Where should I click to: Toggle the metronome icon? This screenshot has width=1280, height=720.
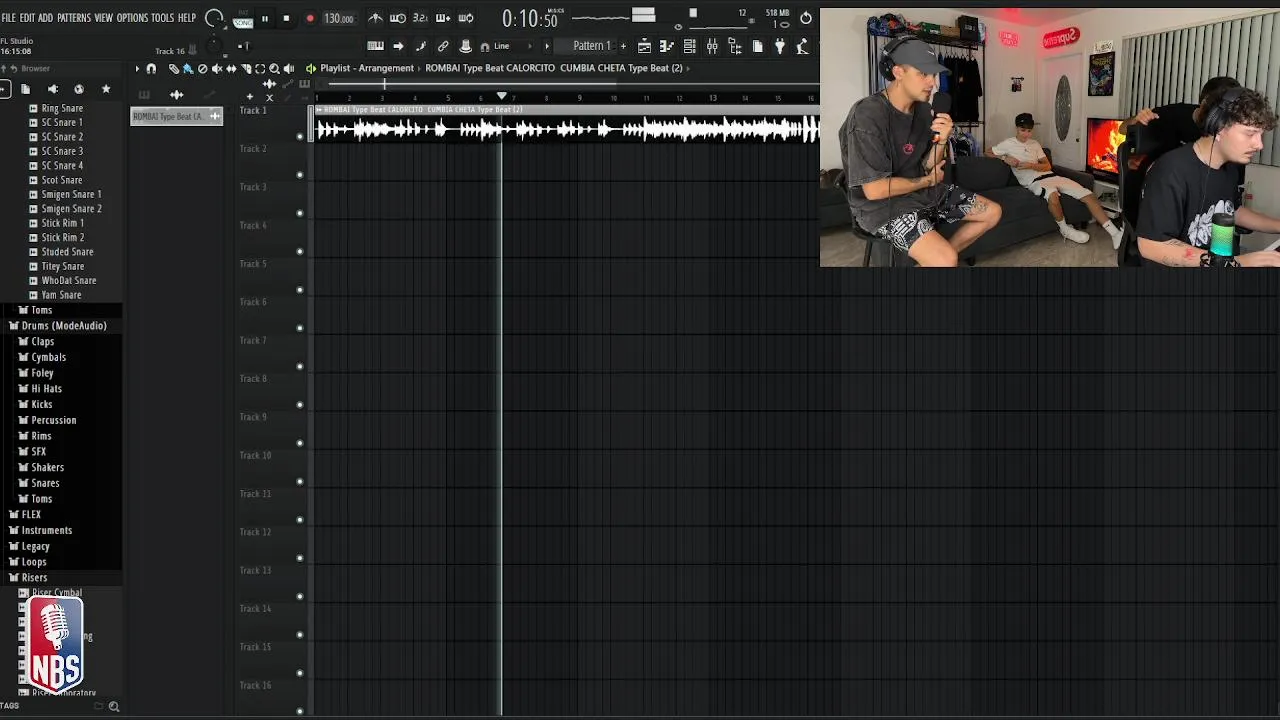point(375,18)
